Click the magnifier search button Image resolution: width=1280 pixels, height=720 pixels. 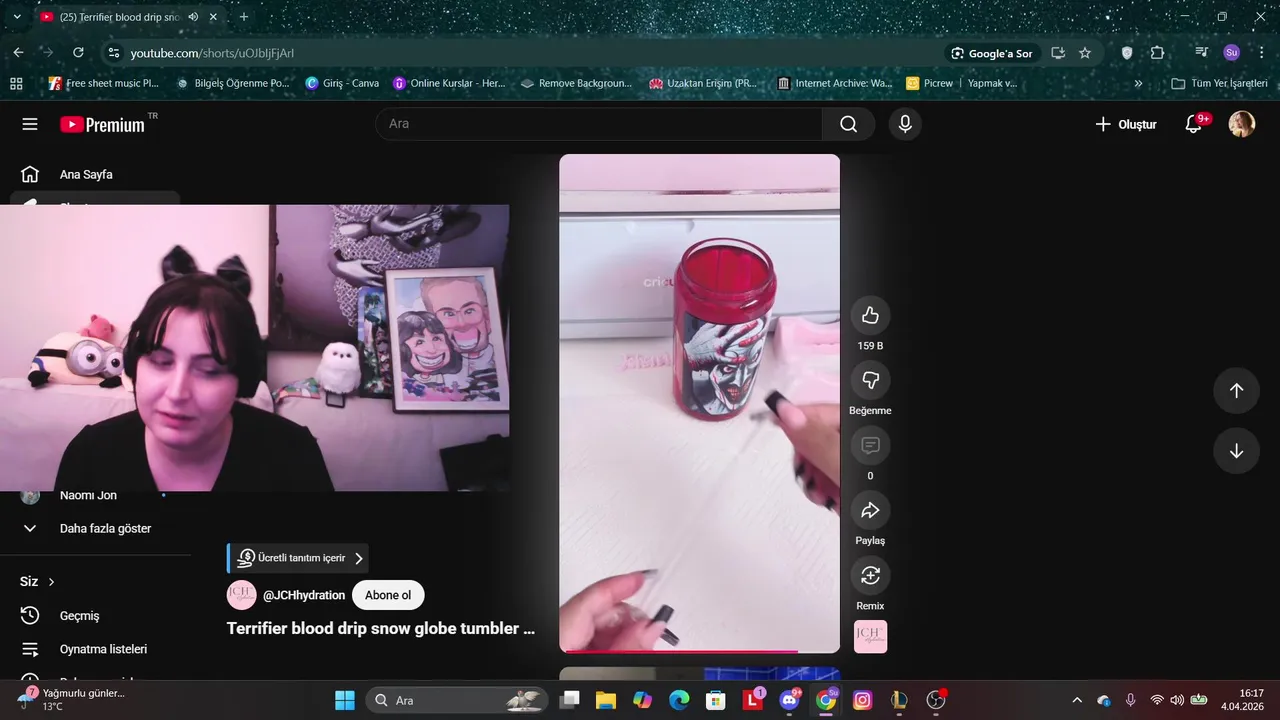pos(848,124)
